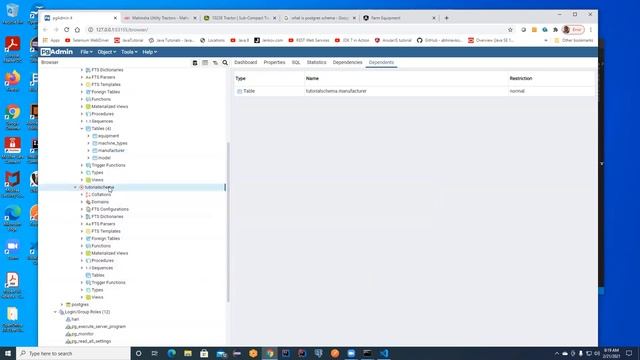The image size is (640, 360).
Task: Click the Type column header
Action: 241,78
